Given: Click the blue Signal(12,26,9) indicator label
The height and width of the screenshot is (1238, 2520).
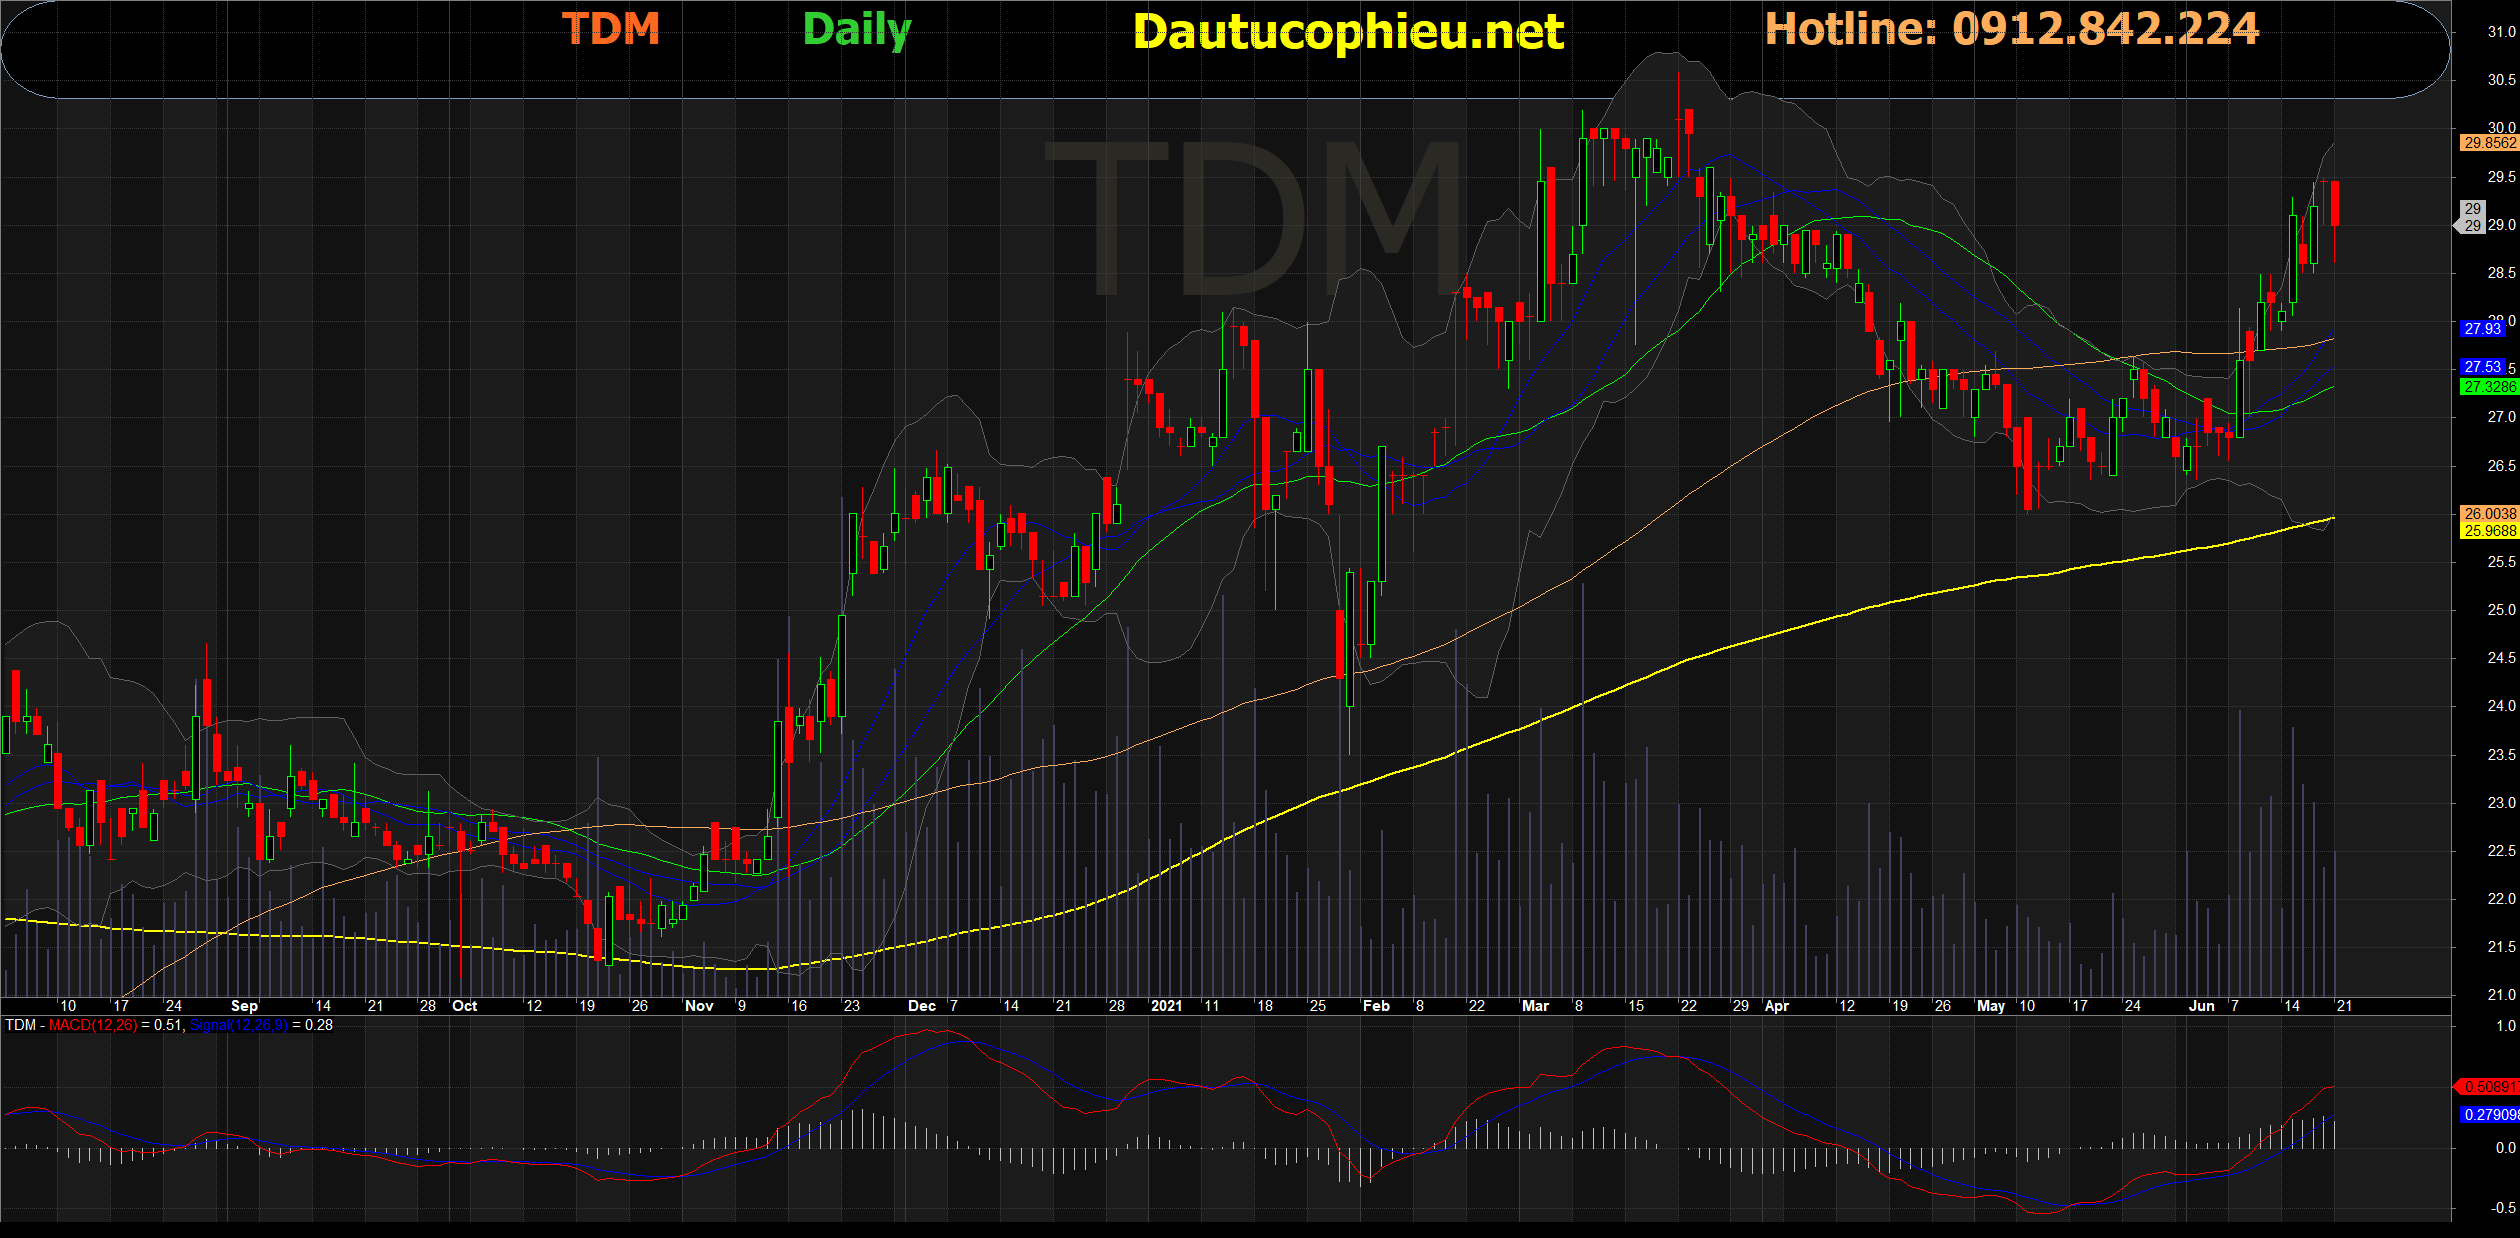Looking at the screenshot, I should pos(238,1025).
